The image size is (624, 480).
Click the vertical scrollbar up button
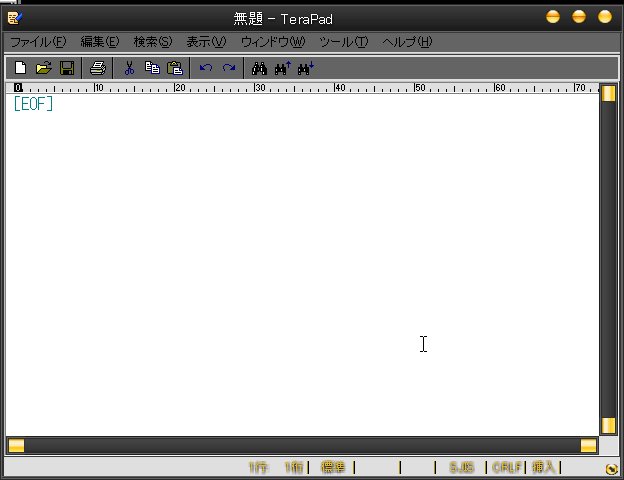tap(608, 94)
